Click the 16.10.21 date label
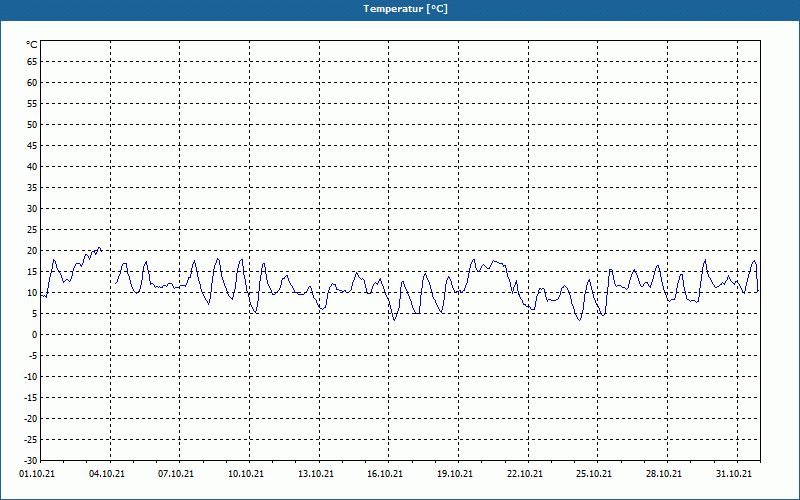Viewport: 800px width, 500px height. click(x=385, y=474)
